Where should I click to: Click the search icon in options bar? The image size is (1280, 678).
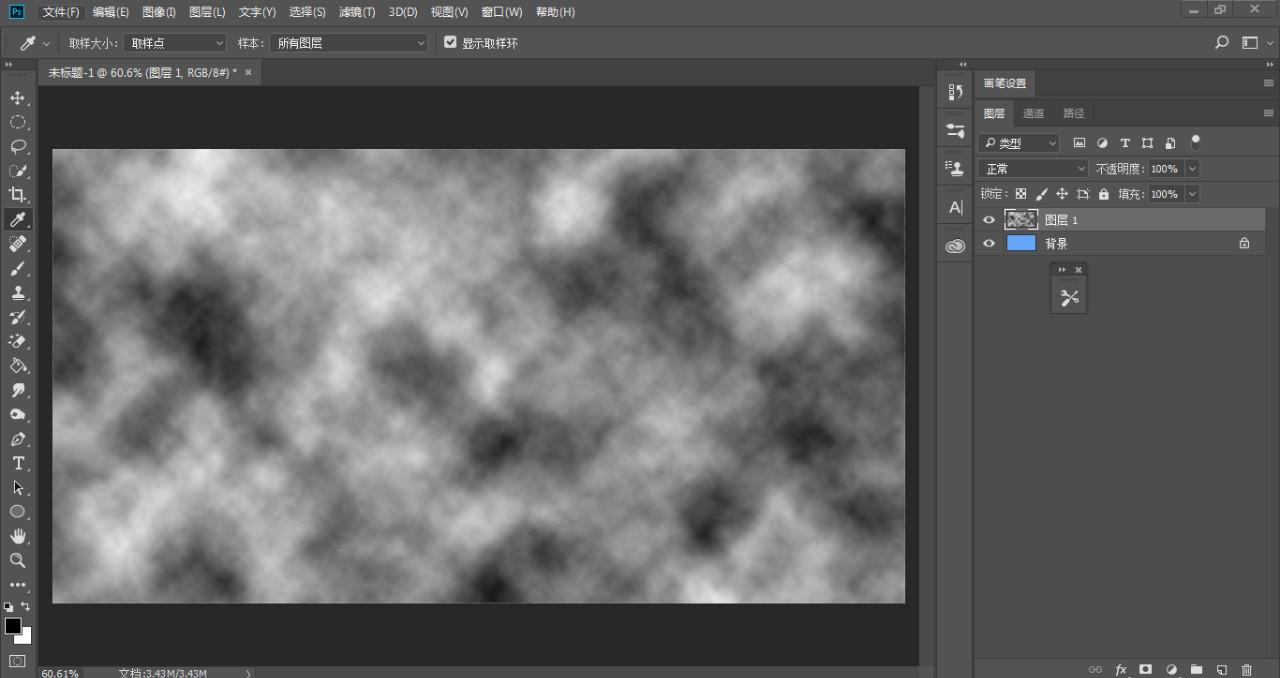pyautogui.click(x=1222, y=43)
